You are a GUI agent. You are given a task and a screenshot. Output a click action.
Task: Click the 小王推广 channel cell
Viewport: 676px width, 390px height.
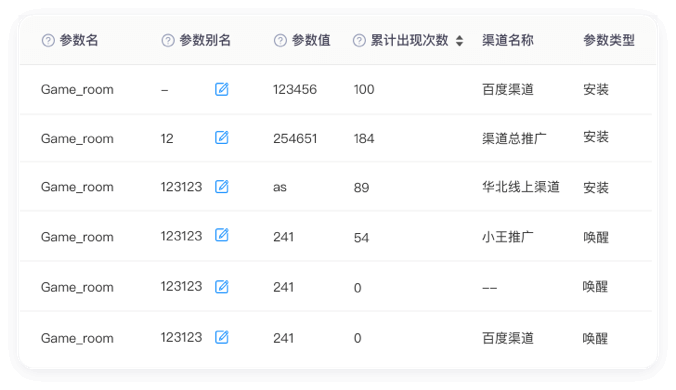(x=508, y=237)
